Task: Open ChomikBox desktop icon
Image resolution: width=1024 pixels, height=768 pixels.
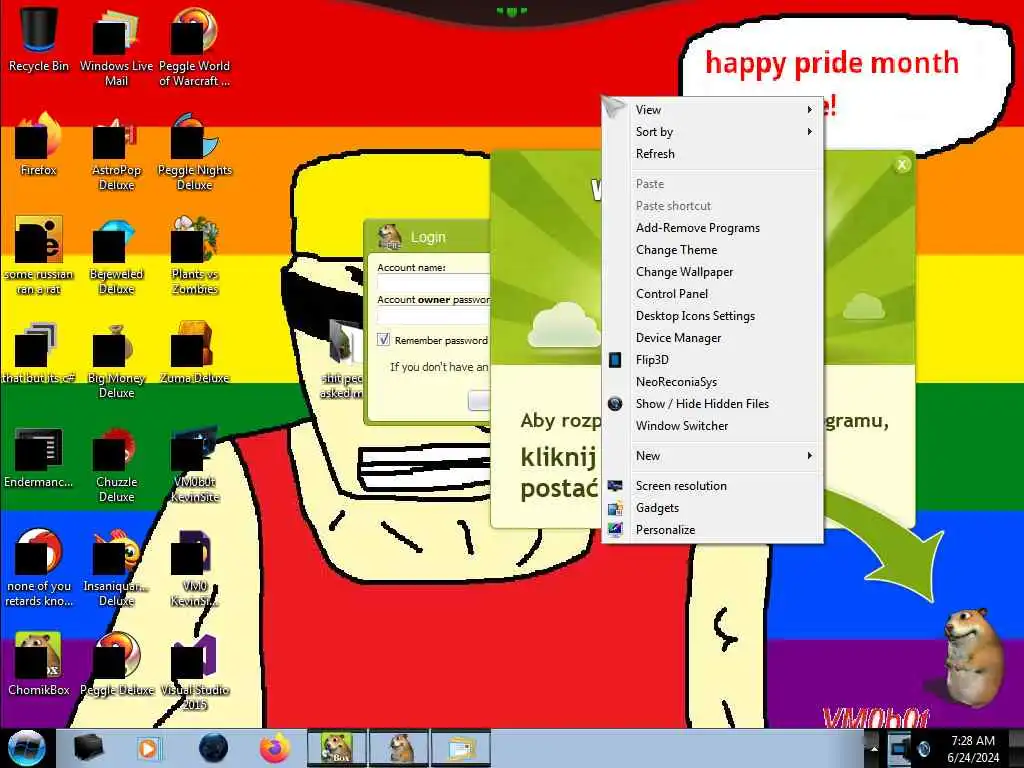Action: [39, 664]
